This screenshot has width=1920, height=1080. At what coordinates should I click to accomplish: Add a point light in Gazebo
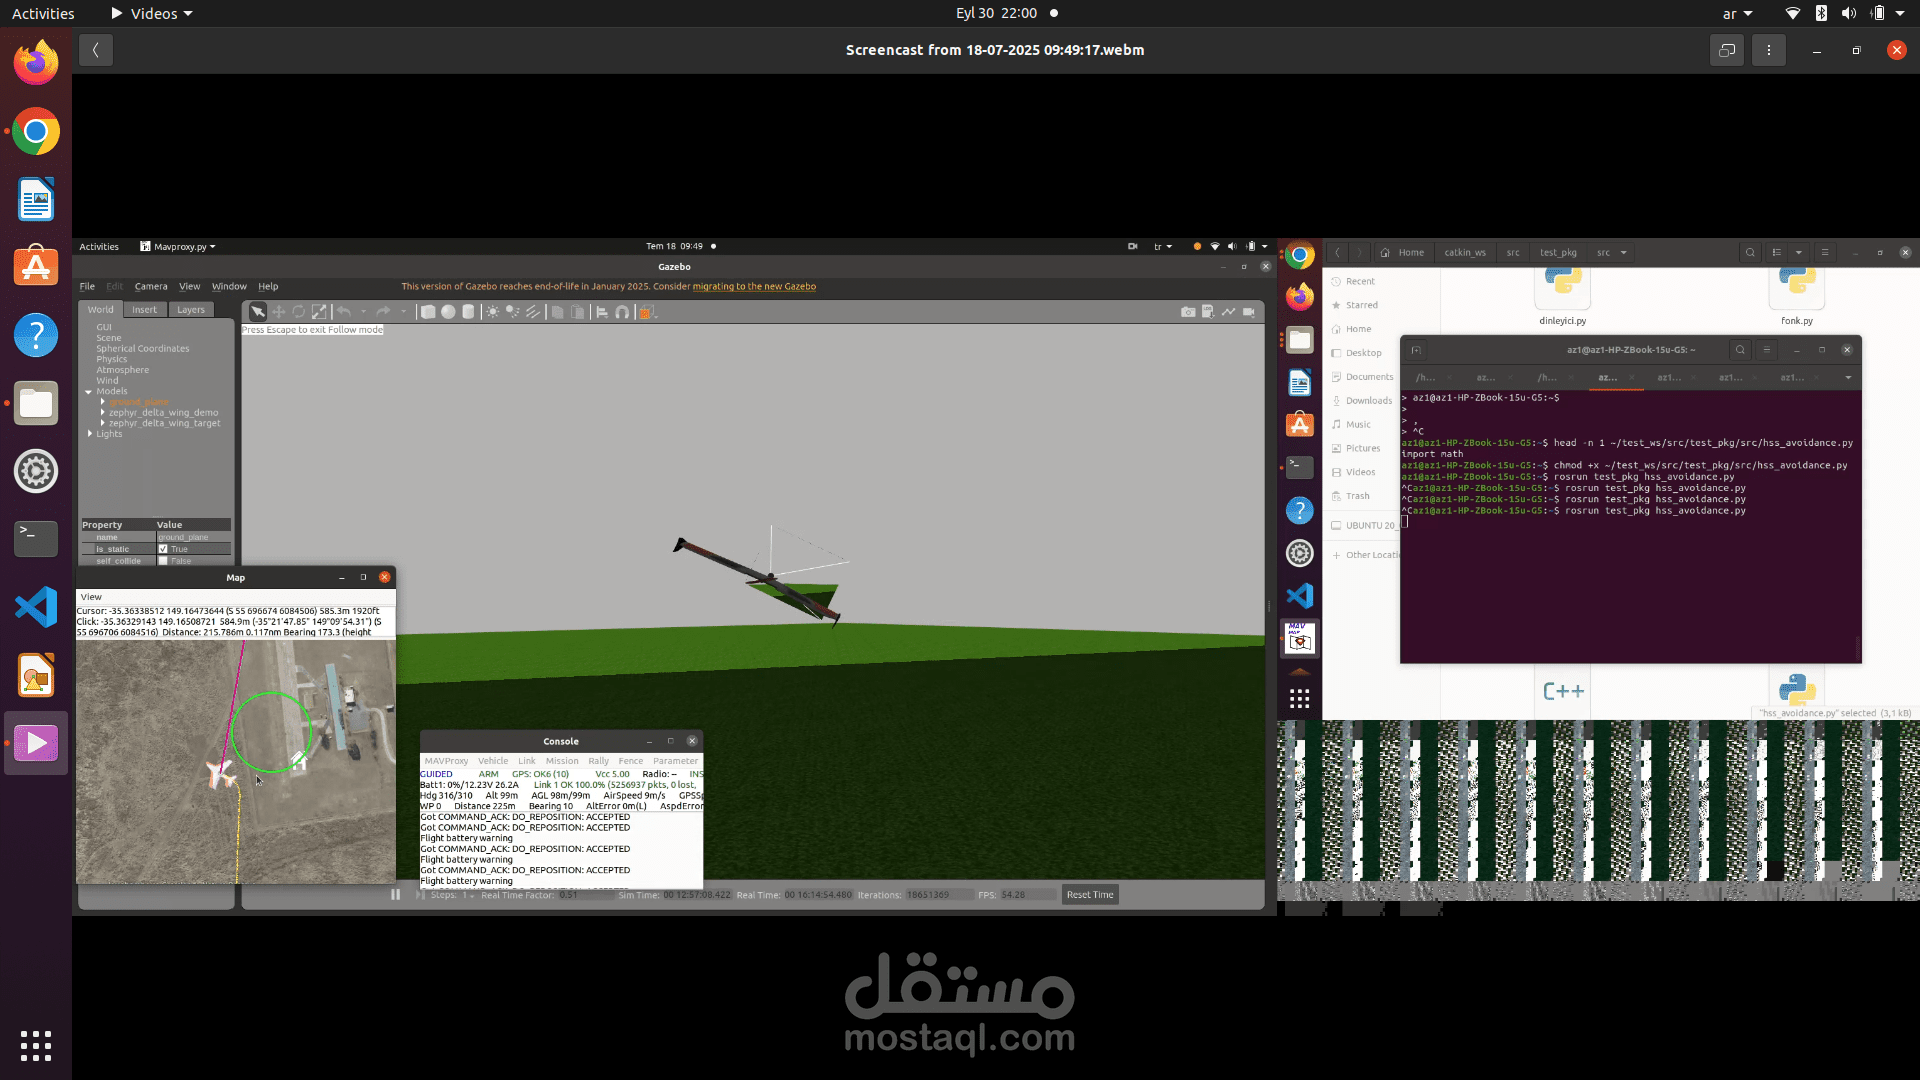(x=492, y=312)
